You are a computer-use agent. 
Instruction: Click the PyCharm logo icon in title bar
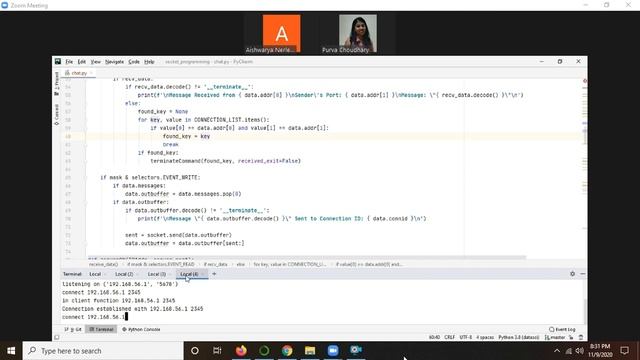58,61
